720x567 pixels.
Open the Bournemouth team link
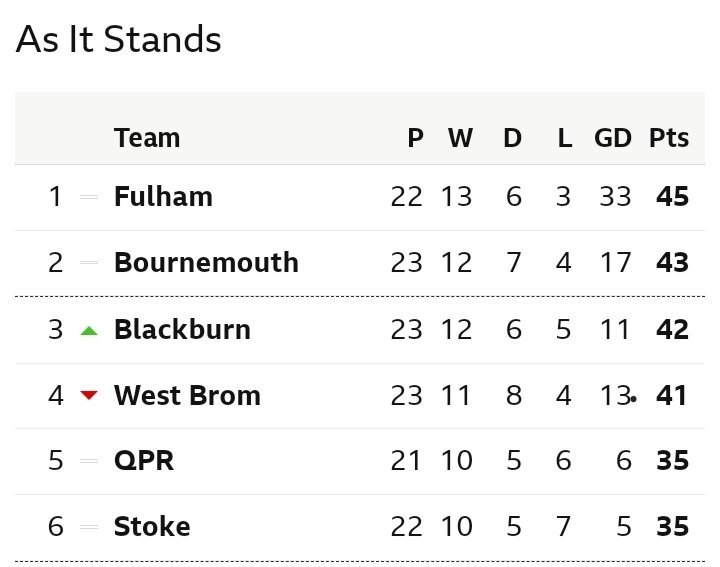pyautogui.click(x=206, y=263)
